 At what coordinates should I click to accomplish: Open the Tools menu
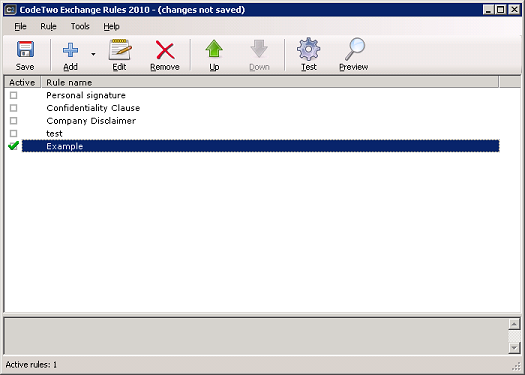click(x=80, y=26)
